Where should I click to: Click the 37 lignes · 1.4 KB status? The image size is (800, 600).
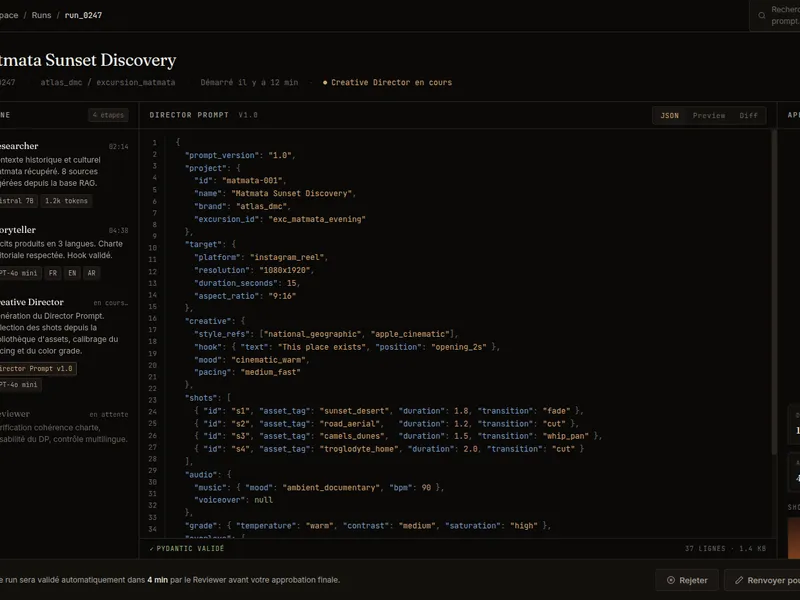725,548
